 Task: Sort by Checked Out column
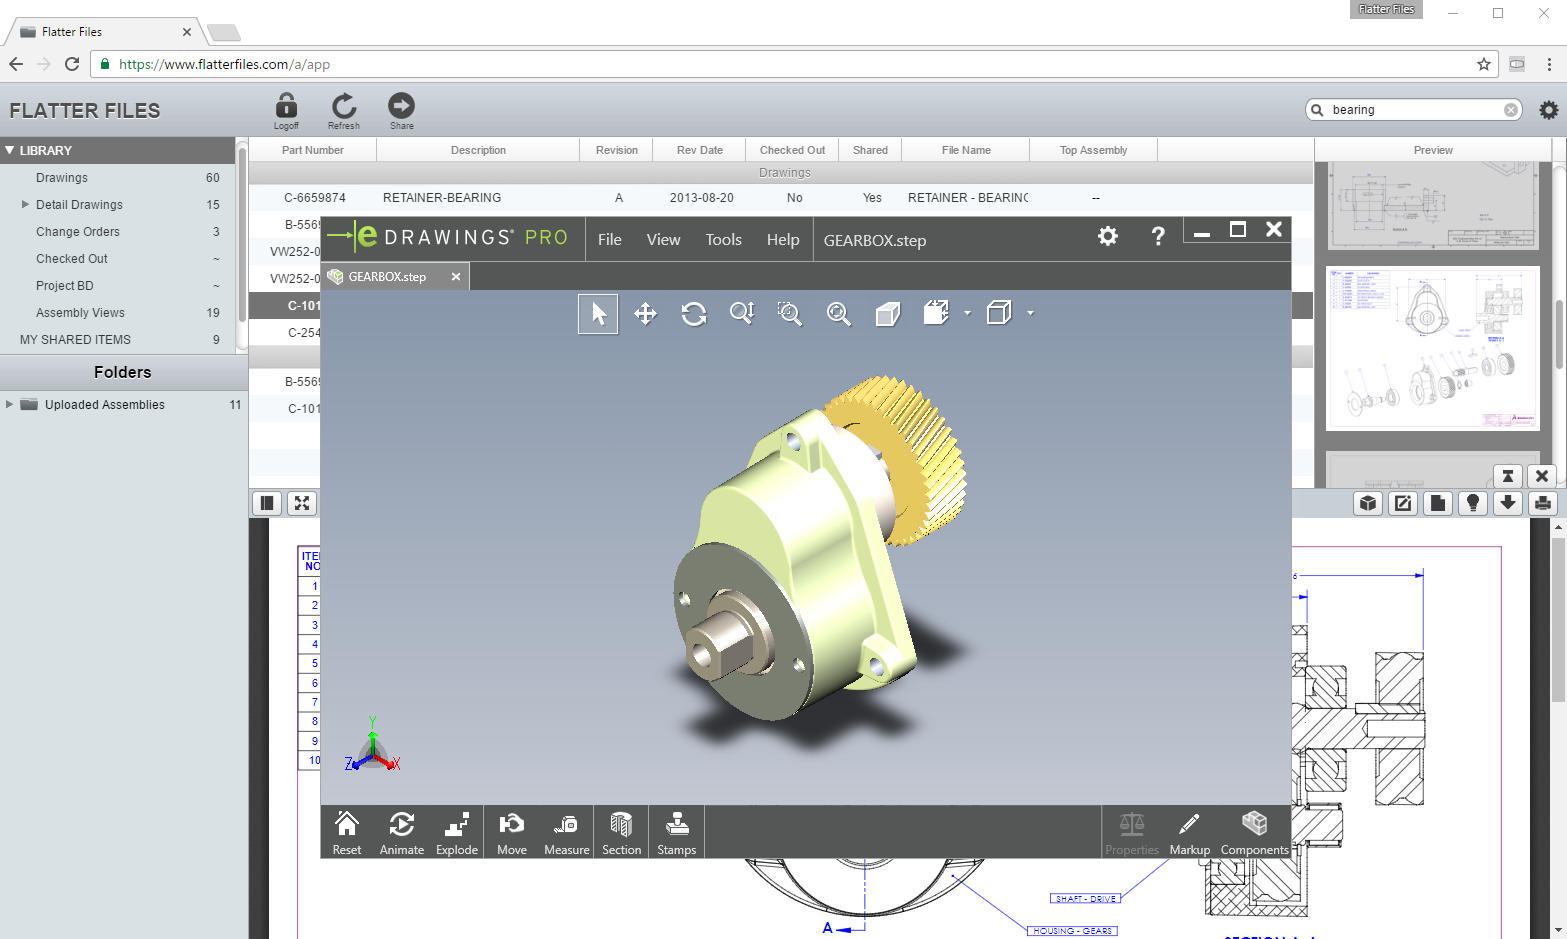click(792, 150)
